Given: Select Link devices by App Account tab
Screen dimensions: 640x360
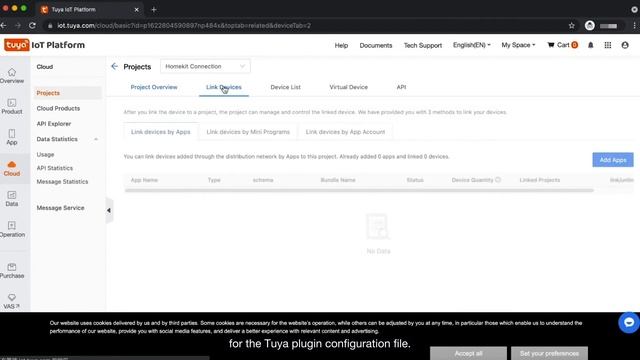Looking at the screenshot, I should (345, 132).
